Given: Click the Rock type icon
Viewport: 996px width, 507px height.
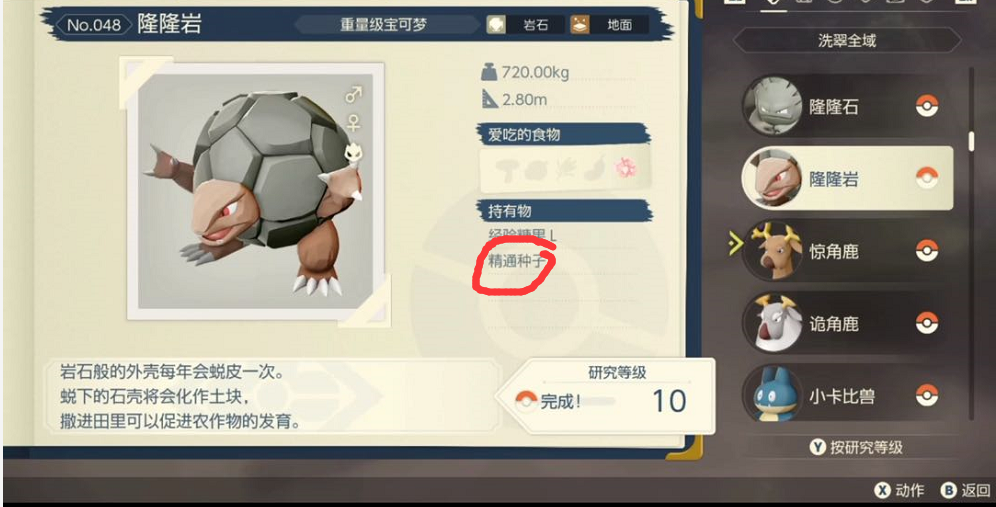Looking at the screenshot, I should point(496,25).
